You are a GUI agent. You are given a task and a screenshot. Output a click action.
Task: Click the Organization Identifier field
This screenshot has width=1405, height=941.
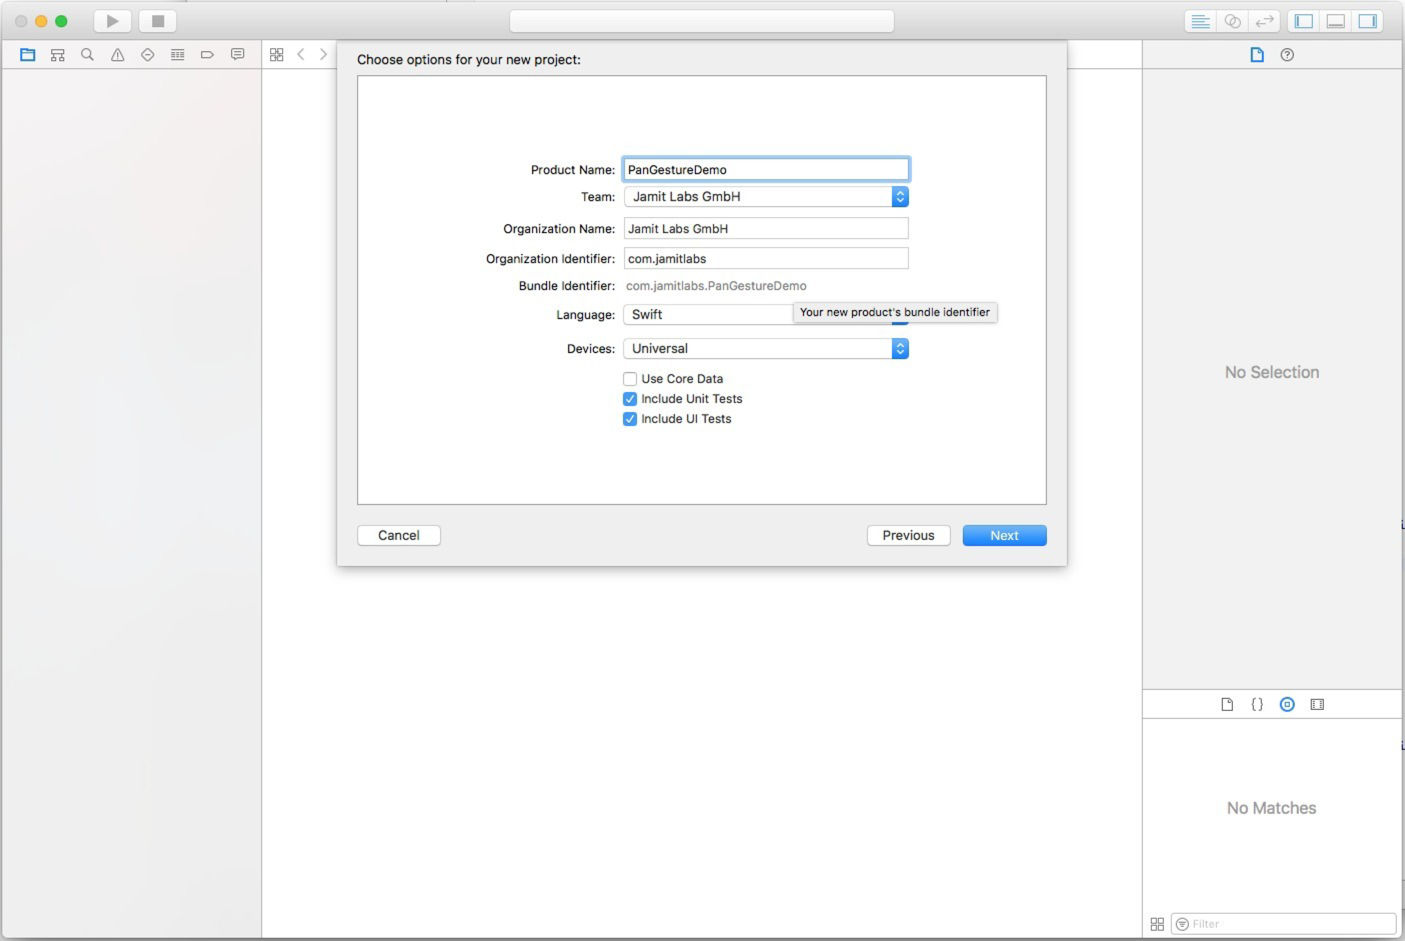coord(766,258)
